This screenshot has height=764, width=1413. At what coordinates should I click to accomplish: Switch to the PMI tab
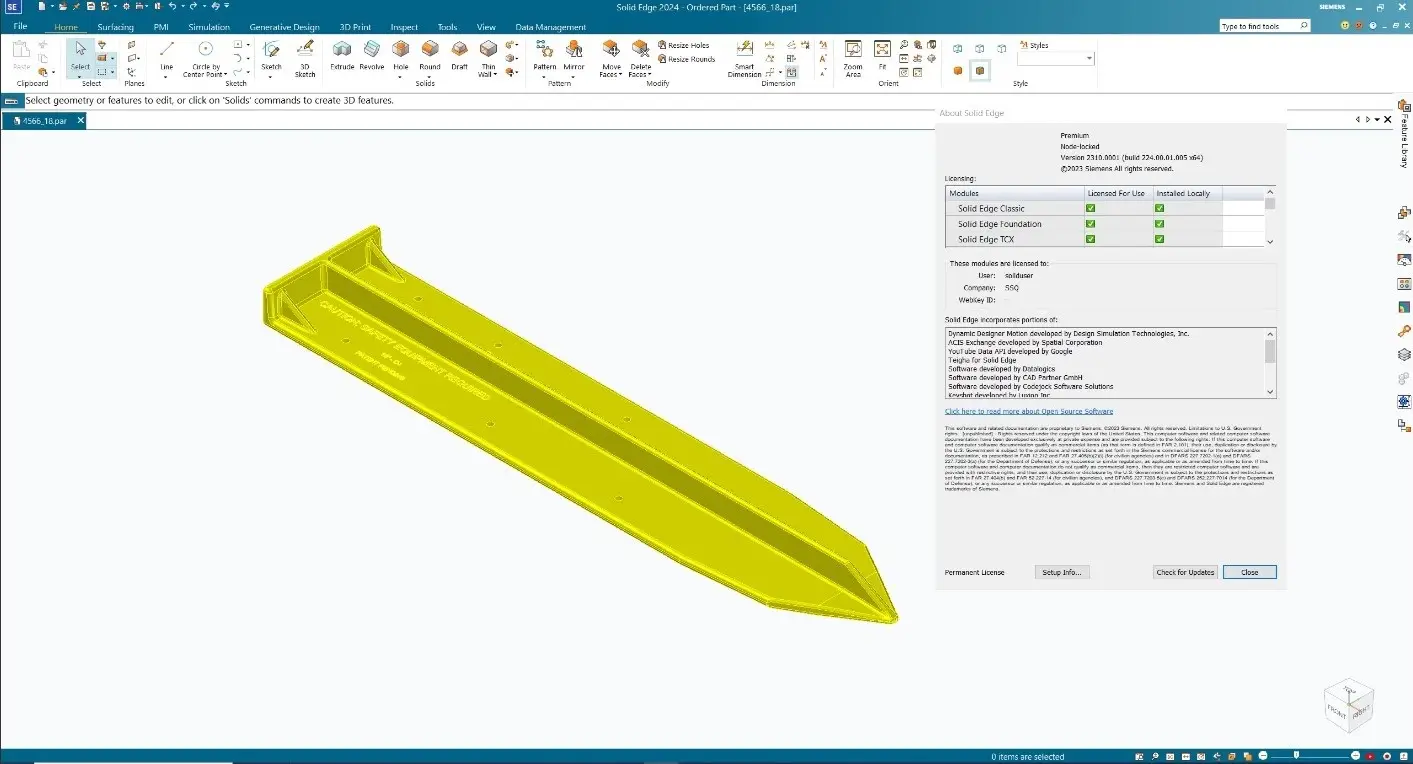[161, 27]
